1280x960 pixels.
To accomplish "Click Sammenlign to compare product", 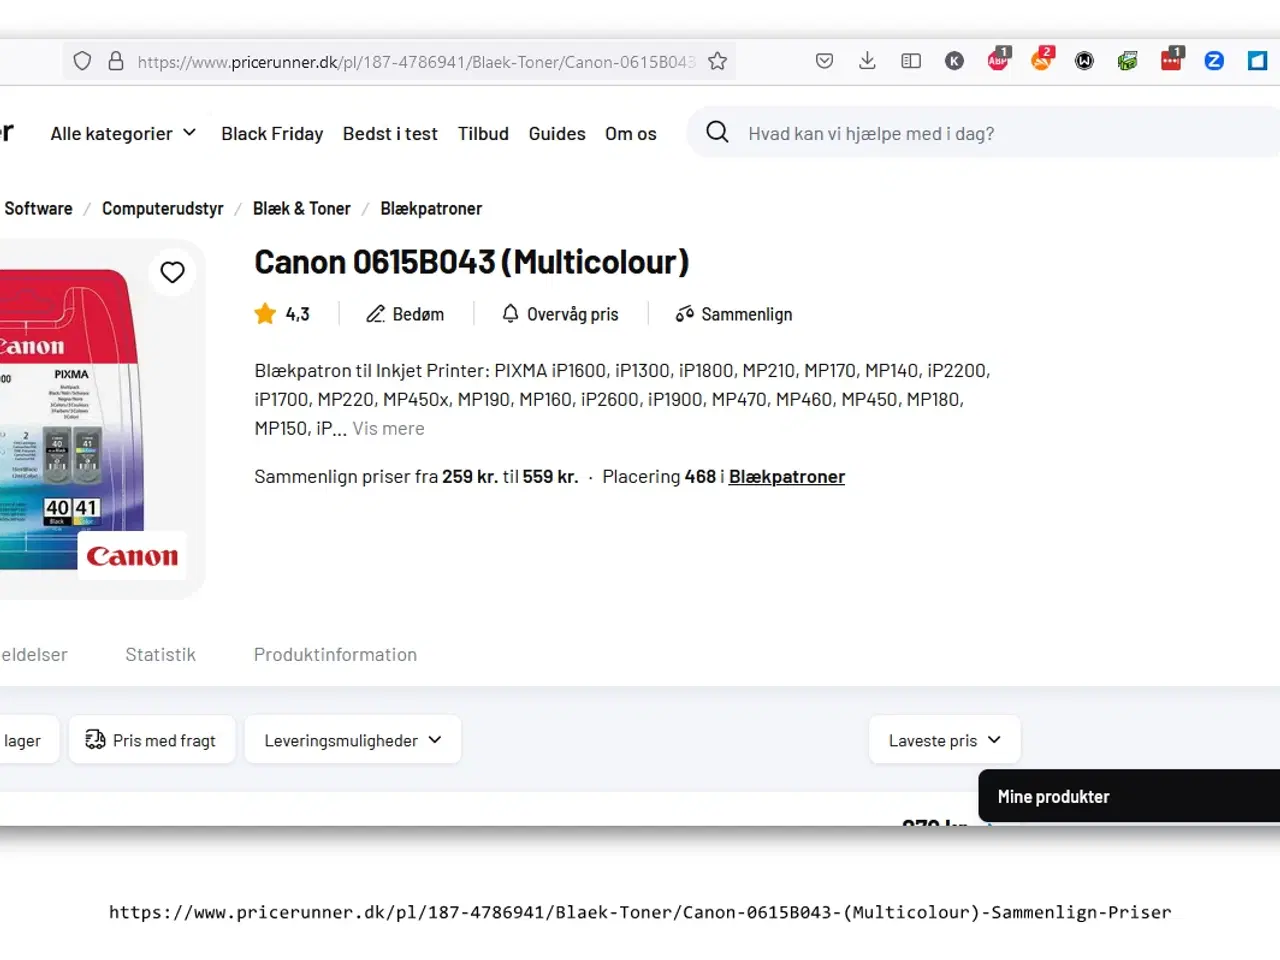I will 734,314.
